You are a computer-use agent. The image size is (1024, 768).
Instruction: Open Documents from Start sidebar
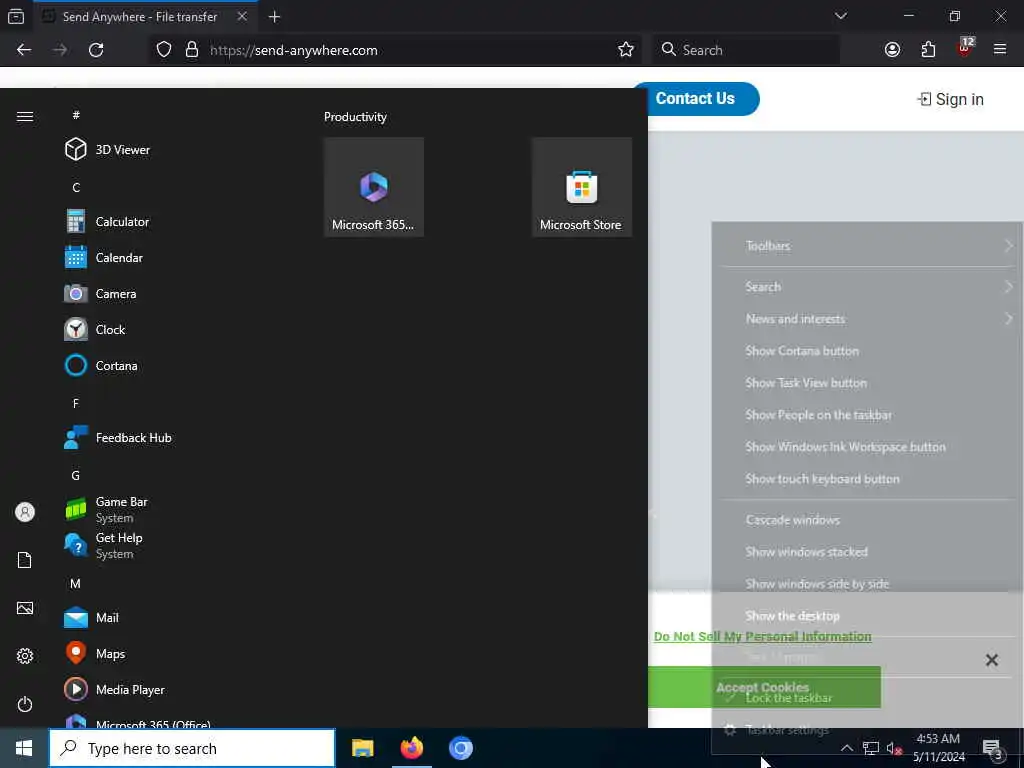pyautogui.click(x=25, y=560)
